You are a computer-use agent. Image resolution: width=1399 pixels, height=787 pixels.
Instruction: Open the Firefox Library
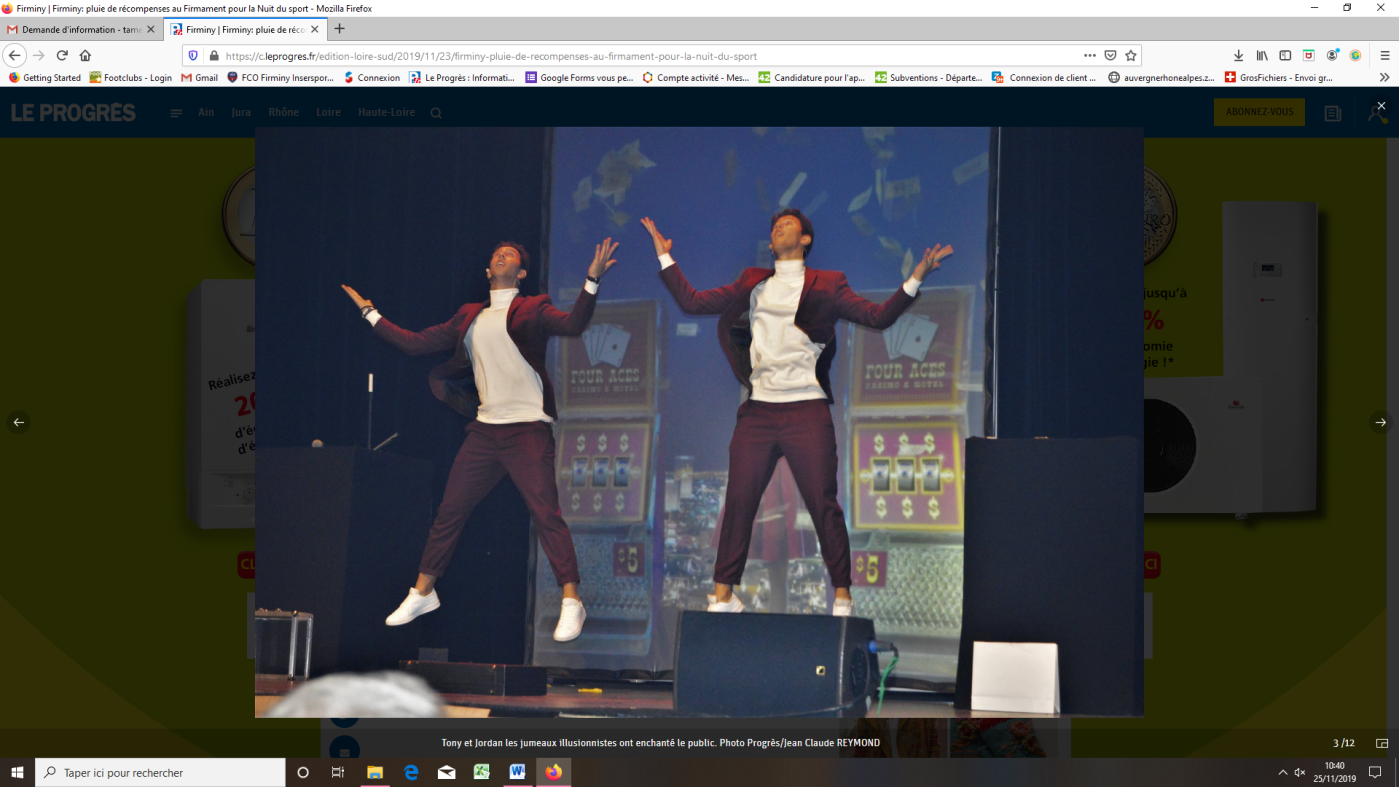pyautogui.click(x=1262, y=56)
